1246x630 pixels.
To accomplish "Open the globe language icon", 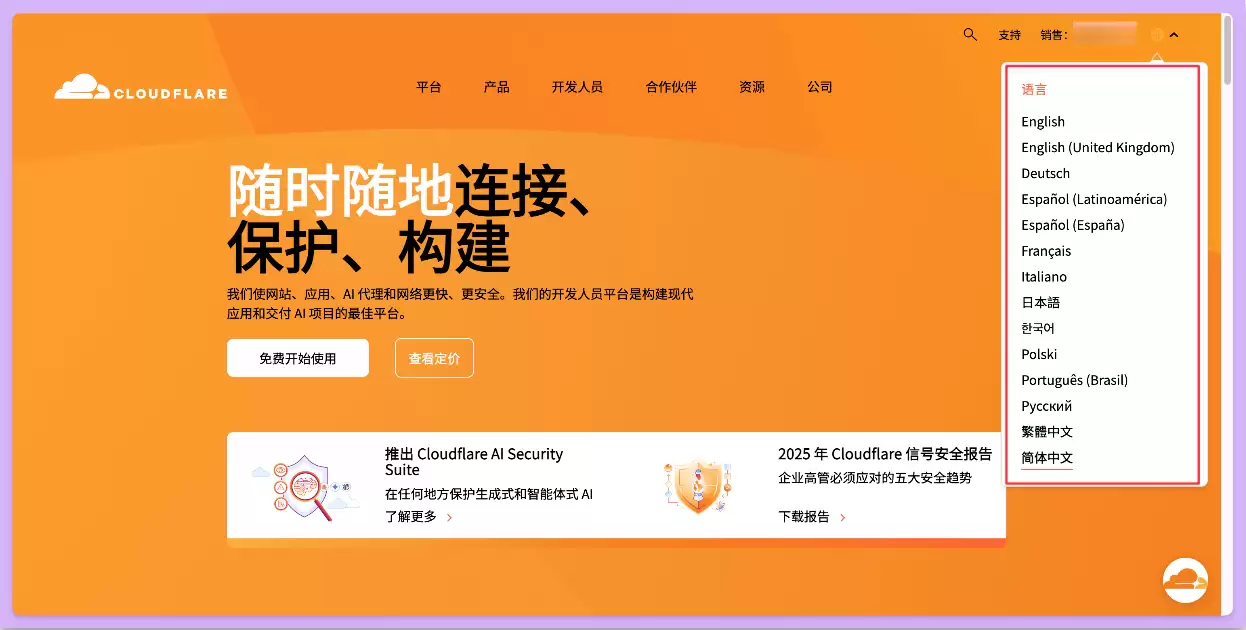I will tap(1157, 34).
